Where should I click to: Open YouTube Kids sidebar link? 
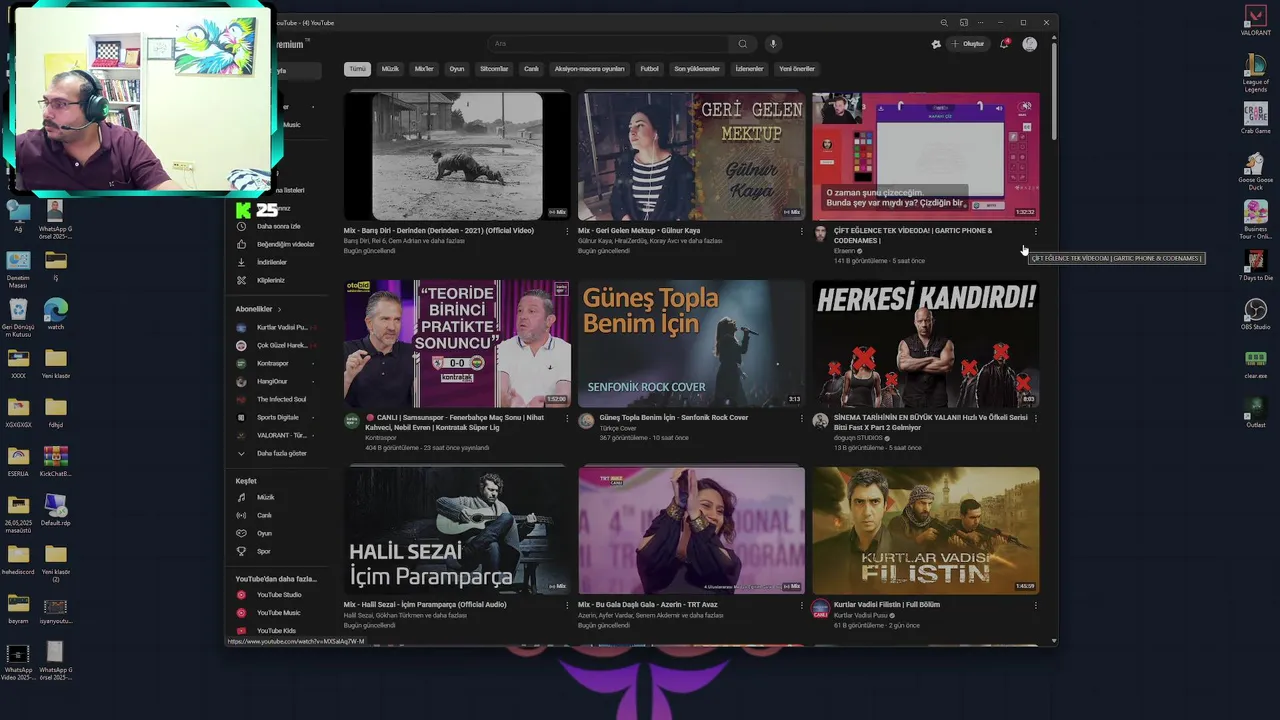277,630
